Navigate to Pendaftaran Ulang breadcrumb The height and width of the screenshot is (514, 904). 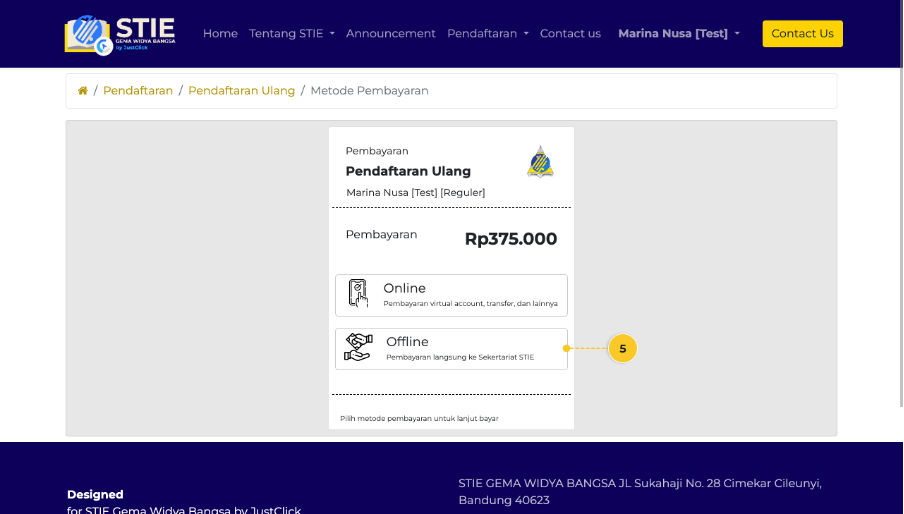pos(241,91)
